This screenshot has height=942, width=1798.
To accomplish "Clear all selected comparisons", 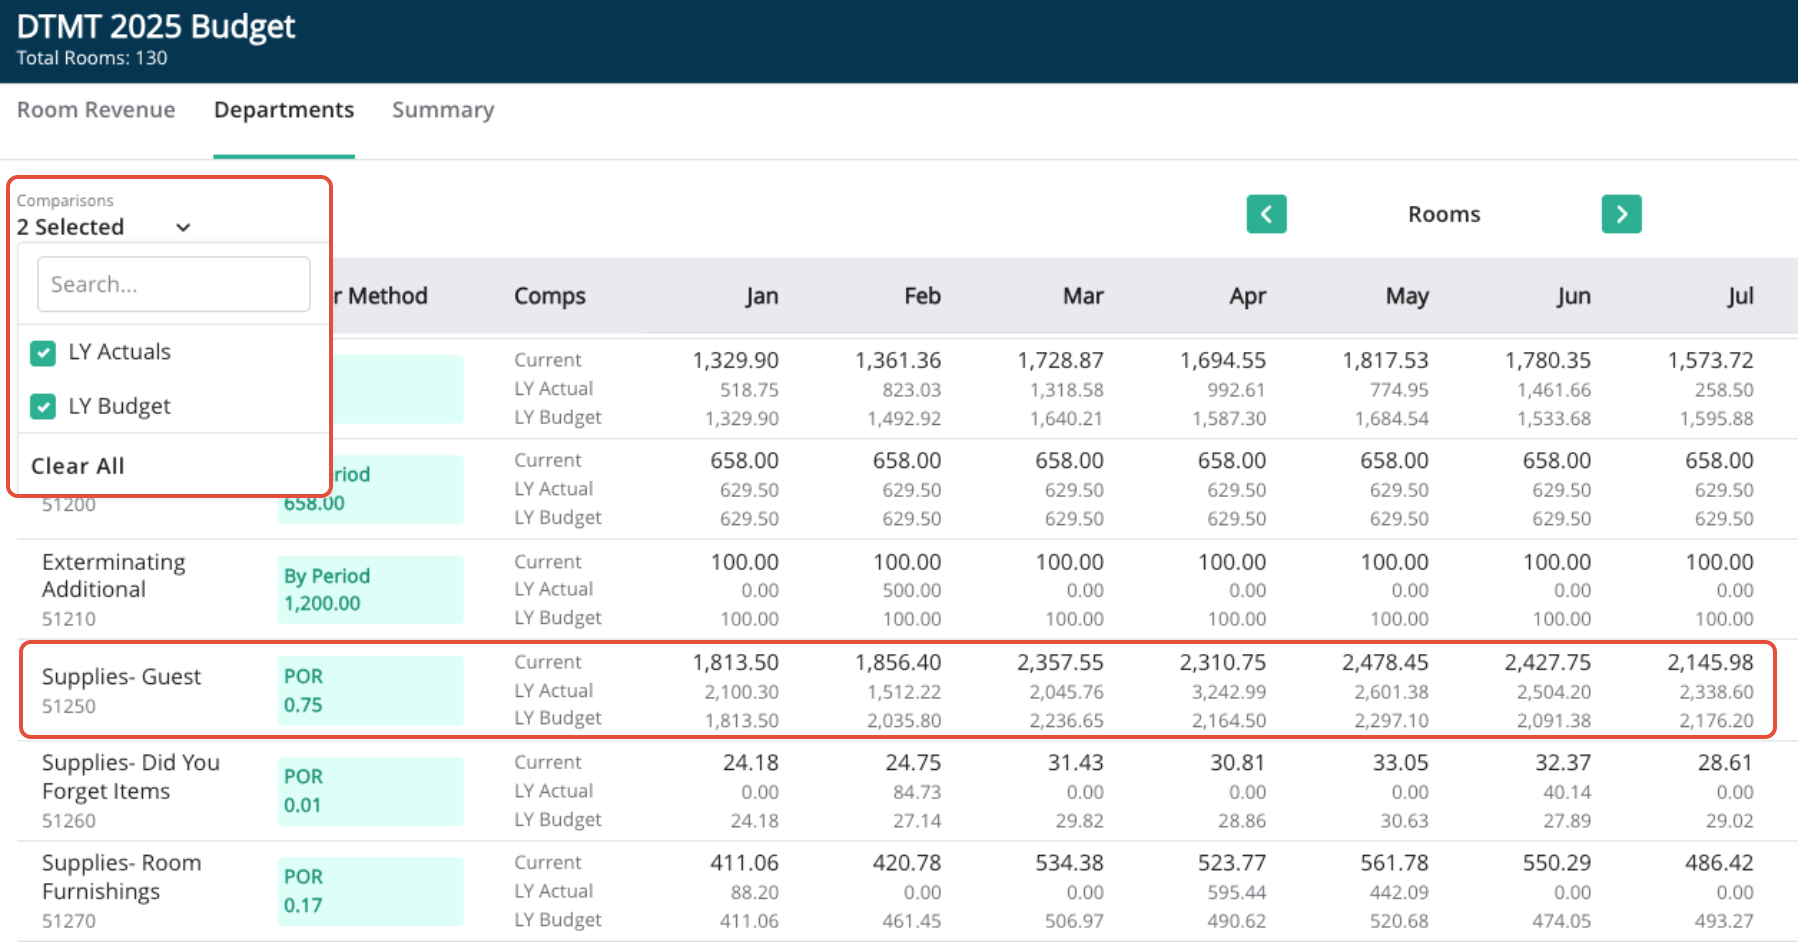I will click(78, 466).
